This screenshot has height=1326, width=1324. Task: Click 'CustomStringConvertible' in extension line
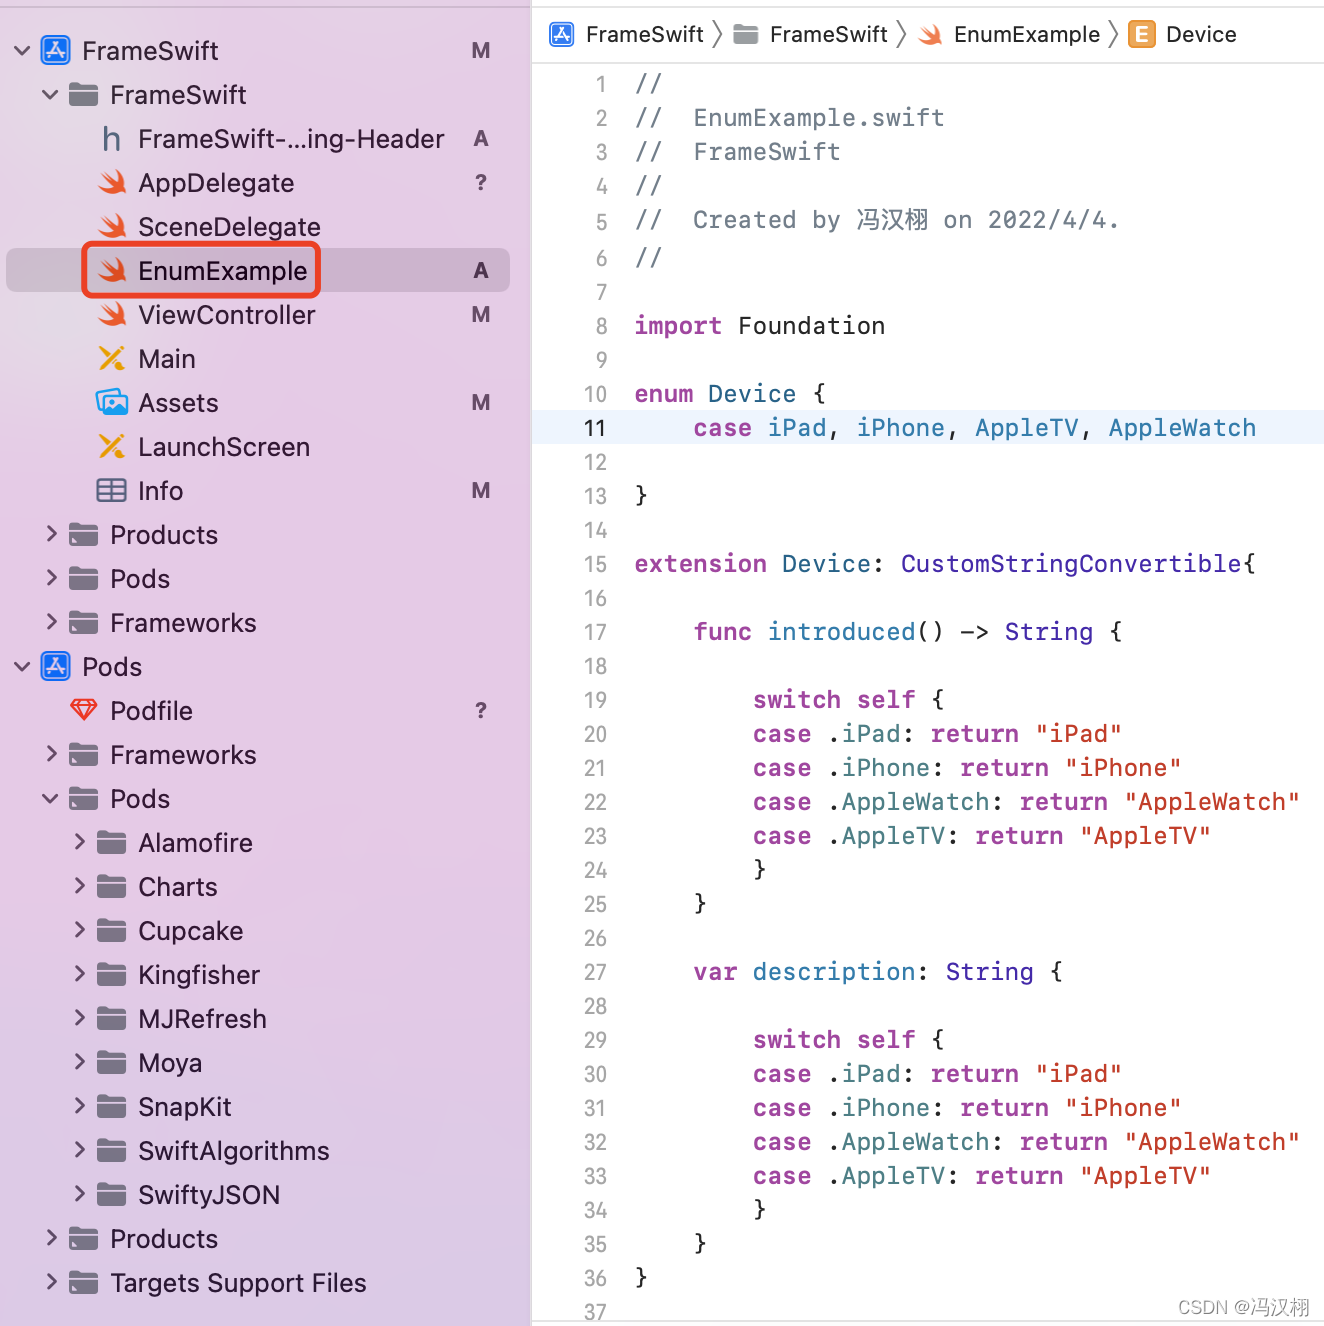point(1071,564)
